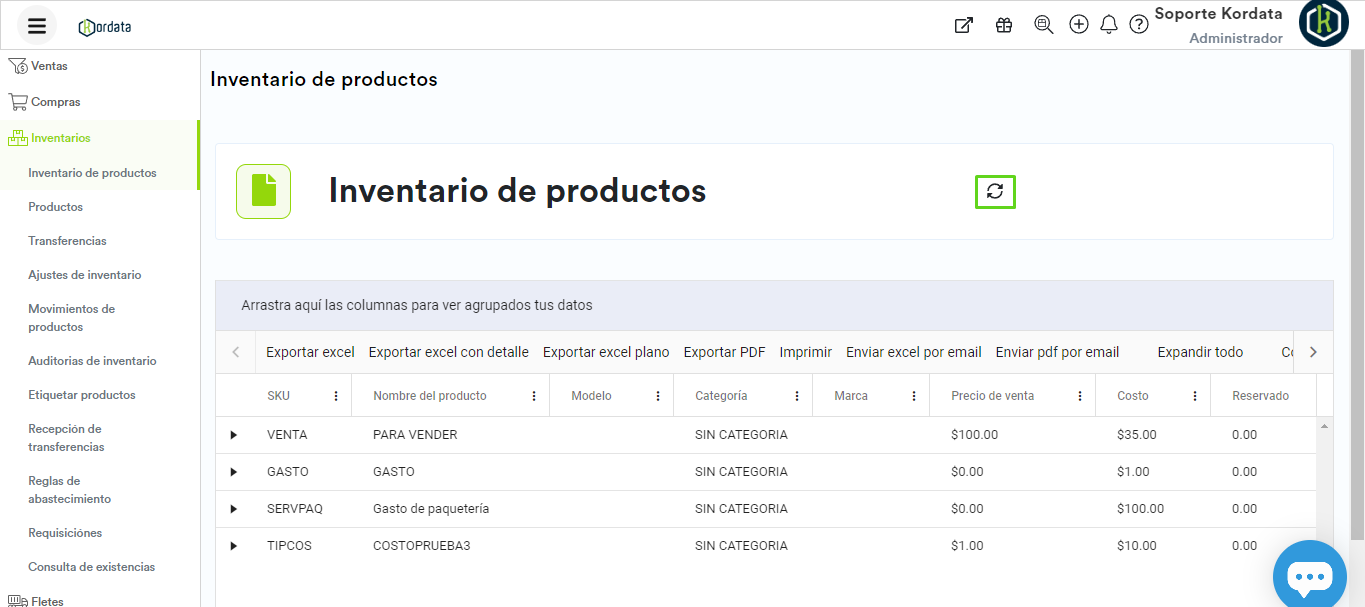
Task: Click the open in new window icon
Action: click(x=963, y=25)
